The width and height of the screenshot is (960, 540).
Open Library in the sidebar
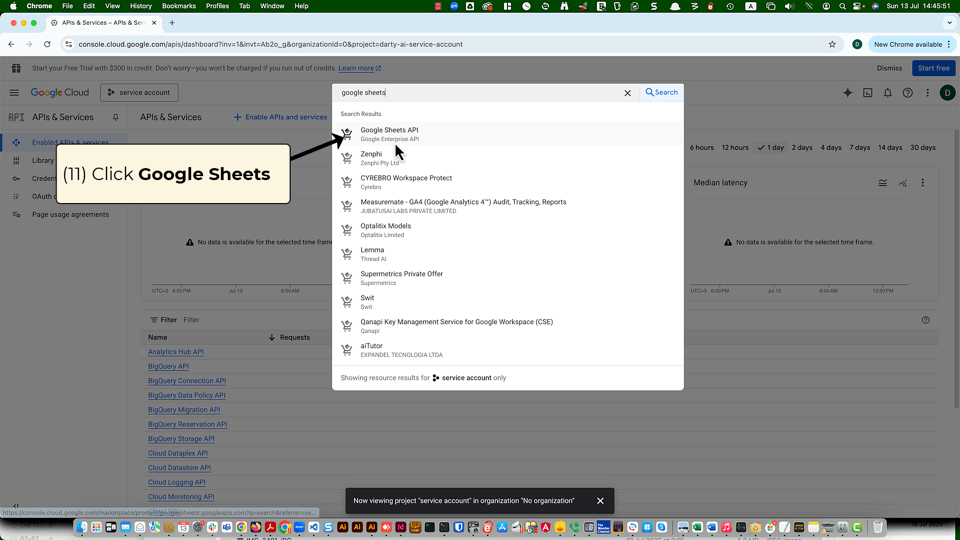(43, 160)
